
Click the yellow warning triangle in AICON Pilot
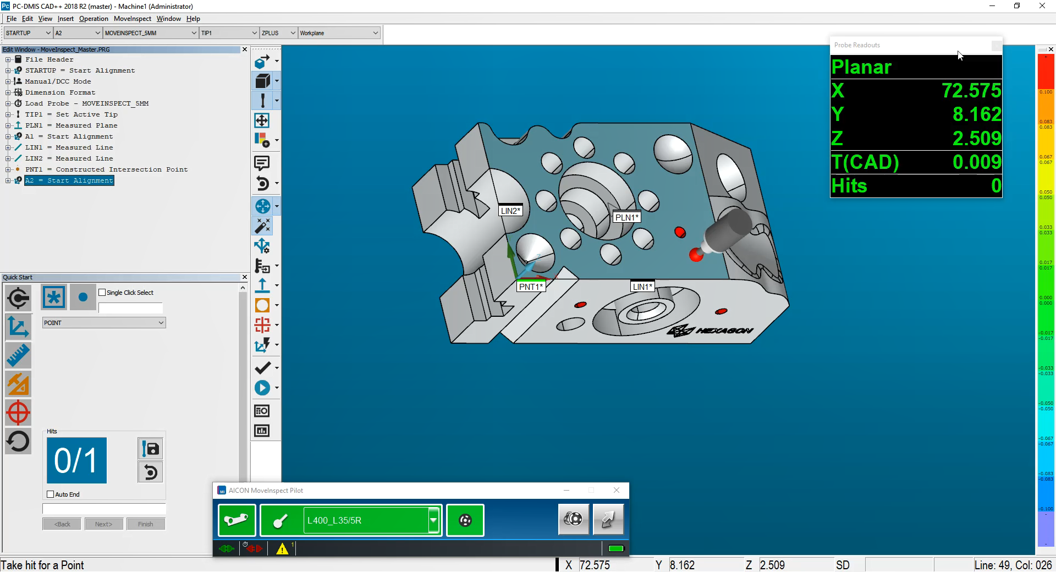[x=282, y=548]
